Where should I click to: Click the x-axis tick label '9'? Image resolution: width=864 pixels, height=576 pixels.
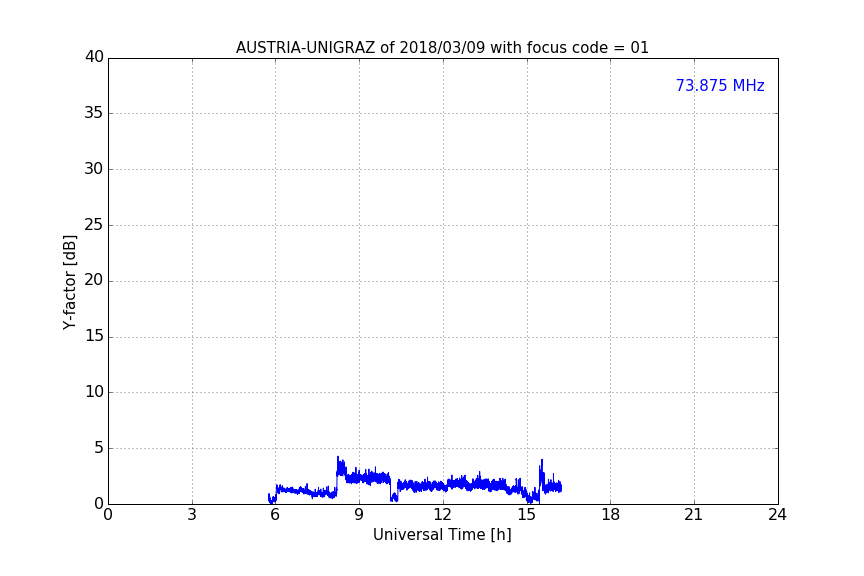(359, 515)
